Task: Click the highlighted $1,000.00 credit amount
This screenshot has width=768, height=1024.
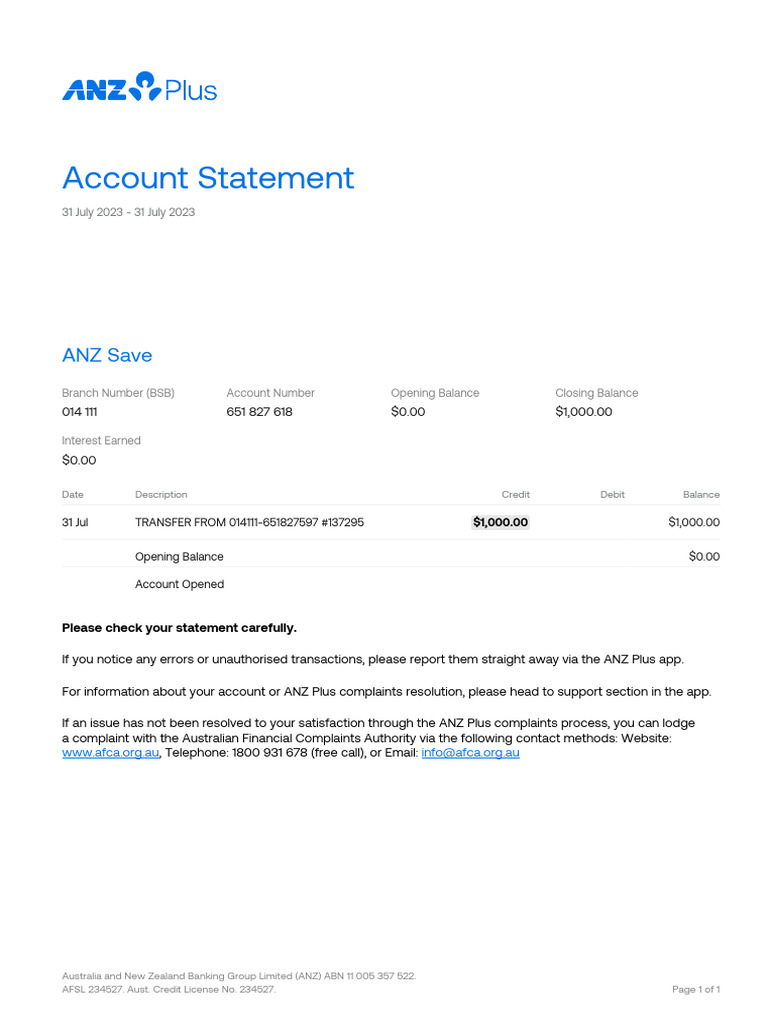Action: click(x=500, y=522)
